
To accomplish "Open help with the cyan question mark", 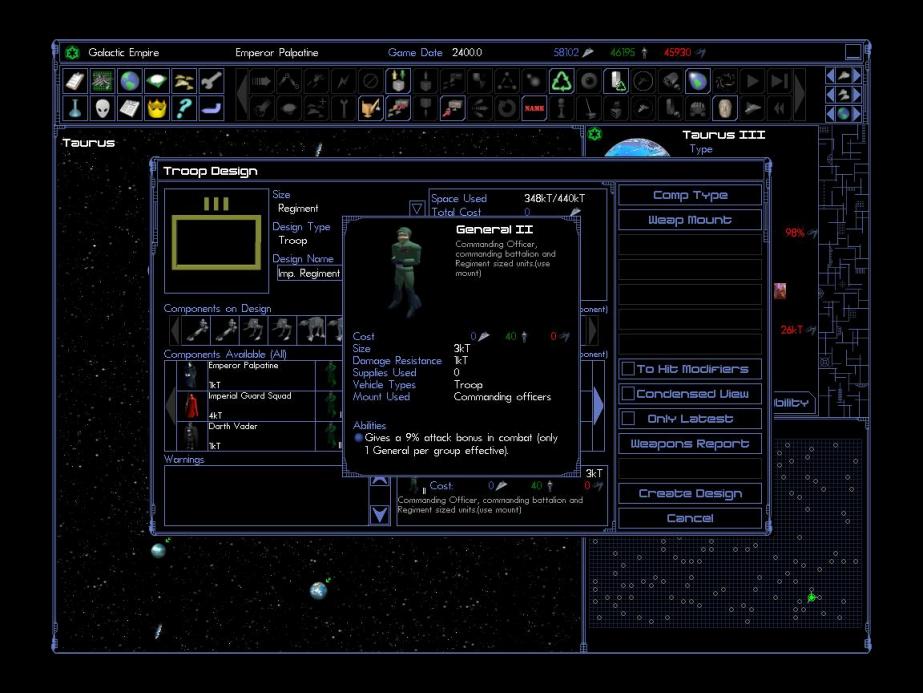I will (184, 108).
